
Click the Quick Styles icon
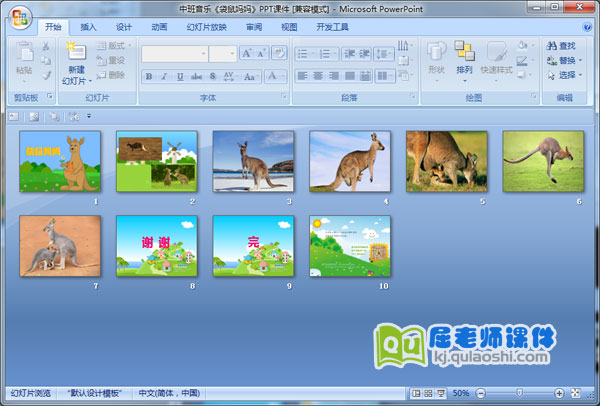tap(496, 52)
